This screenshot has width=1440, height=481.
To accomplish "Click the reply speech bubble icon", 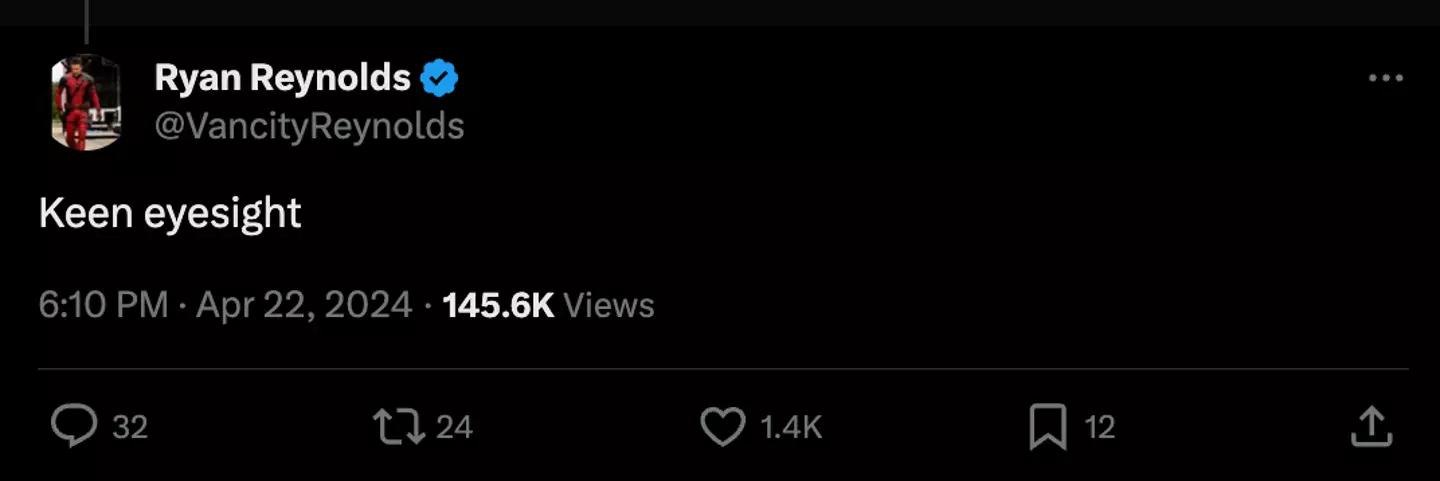I will click(x=74, y=427).
